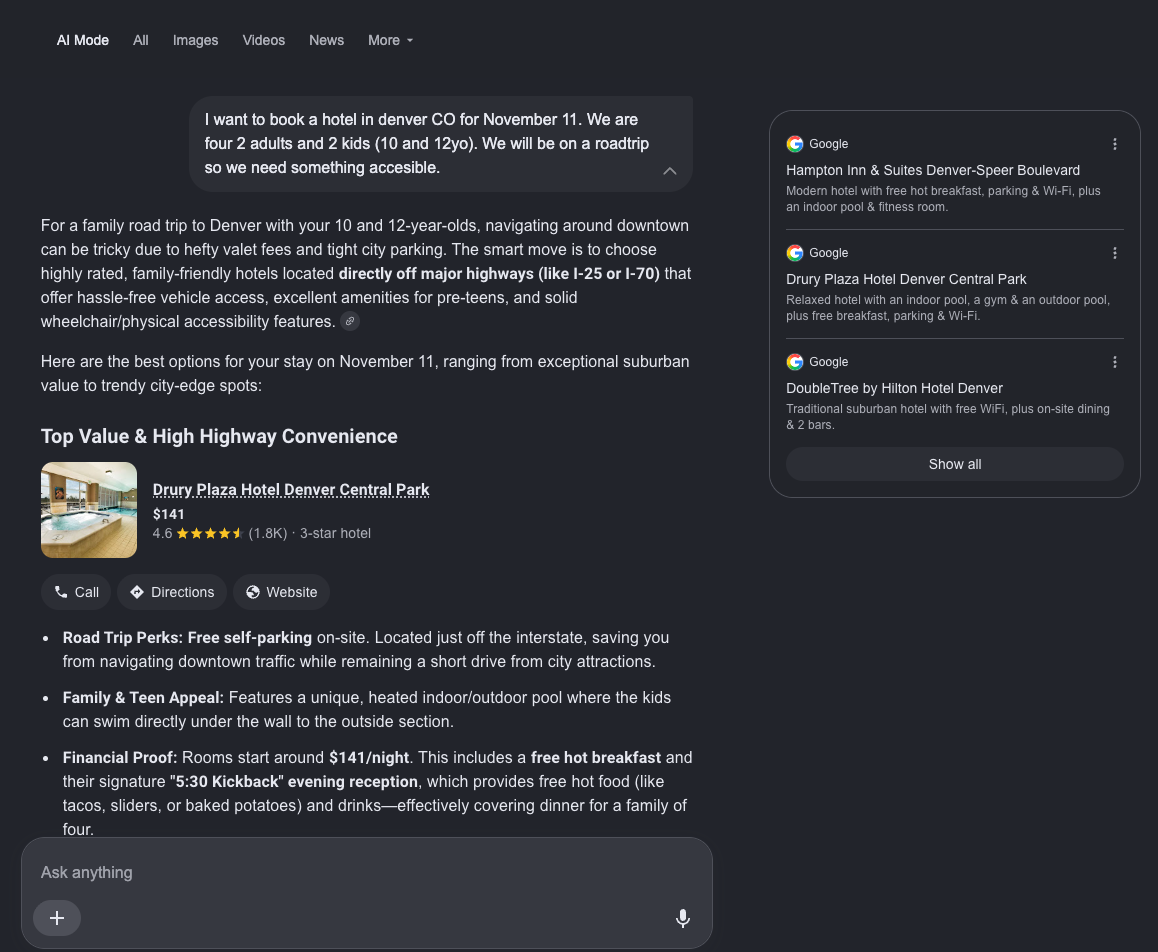Click the 4.6 star rating row
The height and width of the screenshot is (952, 1158).
point(261,533)
